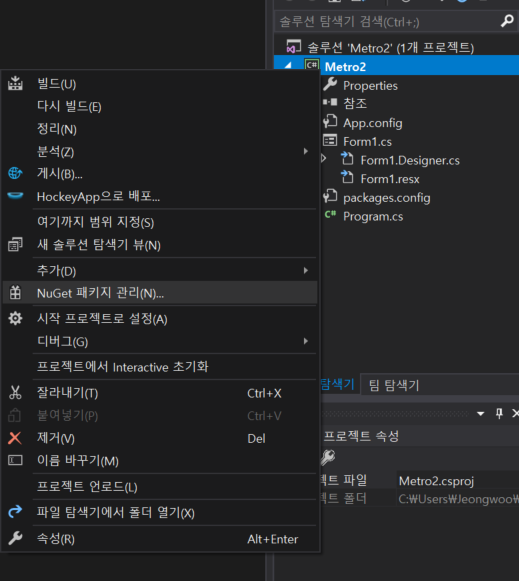
Task: Click the form icon beside Form1.cs
Action: tap(330, 140)
